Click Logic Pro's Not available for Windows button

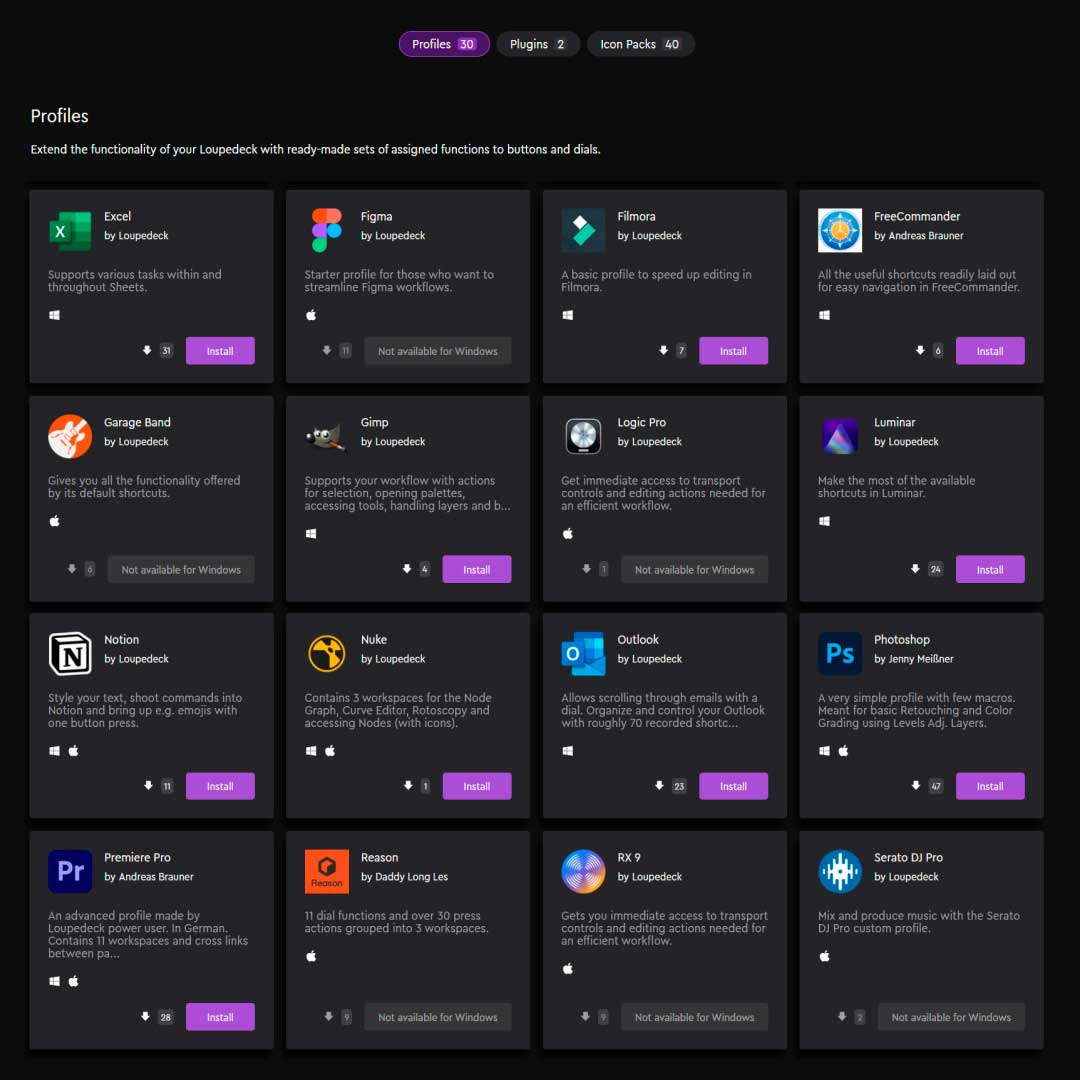click(694, 569)
